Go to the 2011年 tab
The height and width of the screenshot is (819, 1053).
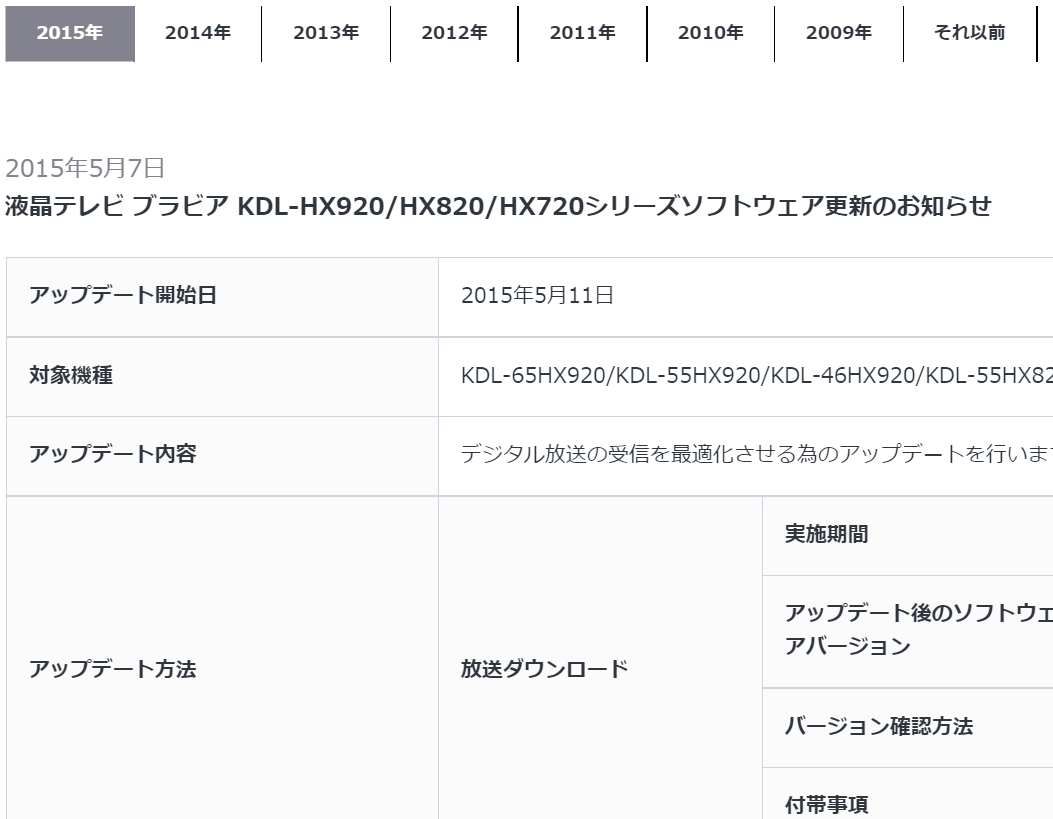(583, 33)
